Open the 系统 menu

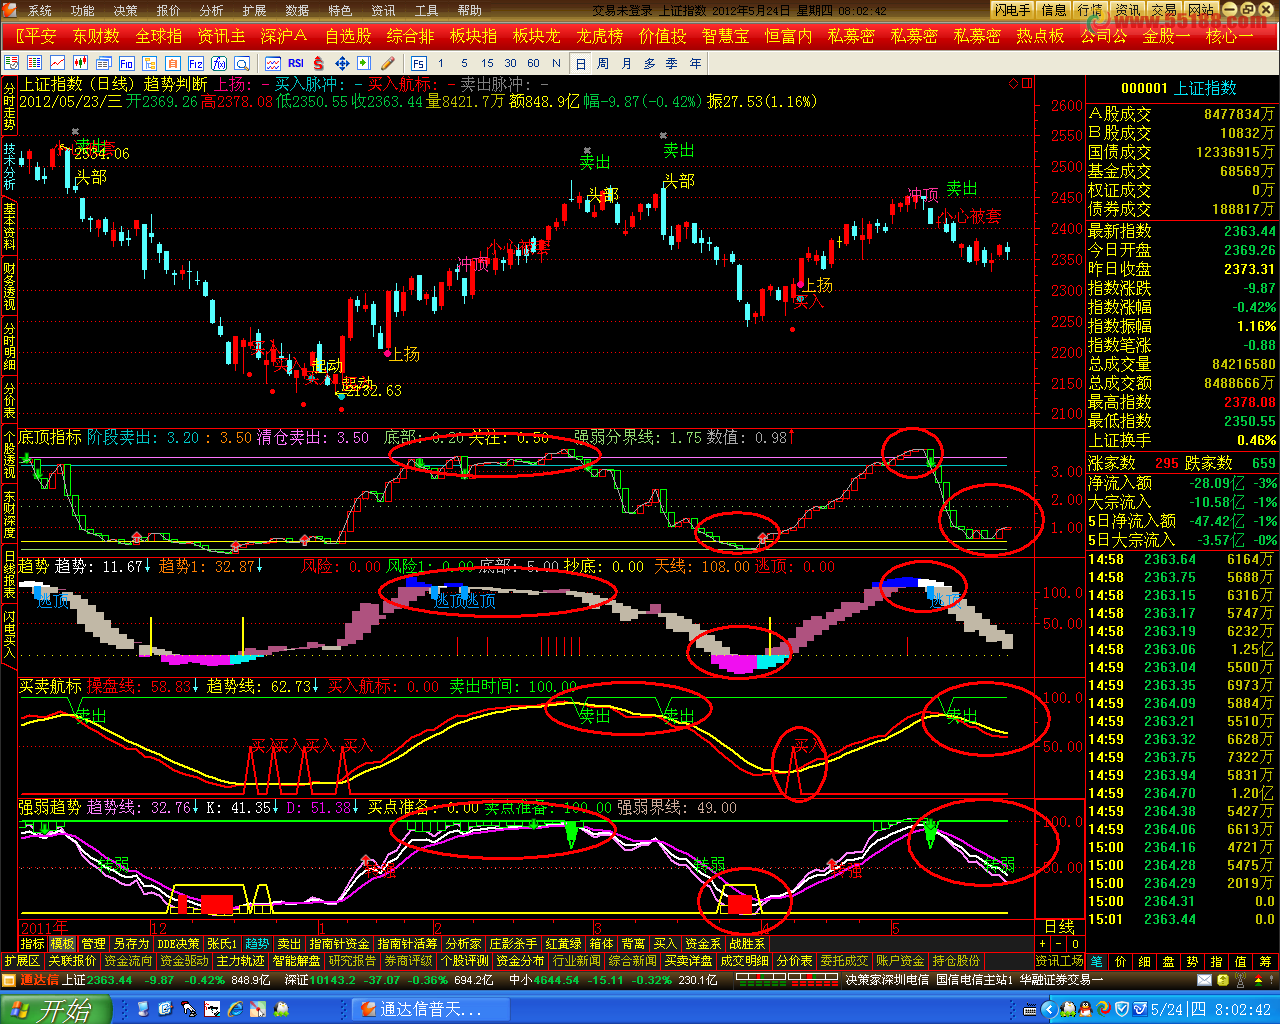pos(40,10)
